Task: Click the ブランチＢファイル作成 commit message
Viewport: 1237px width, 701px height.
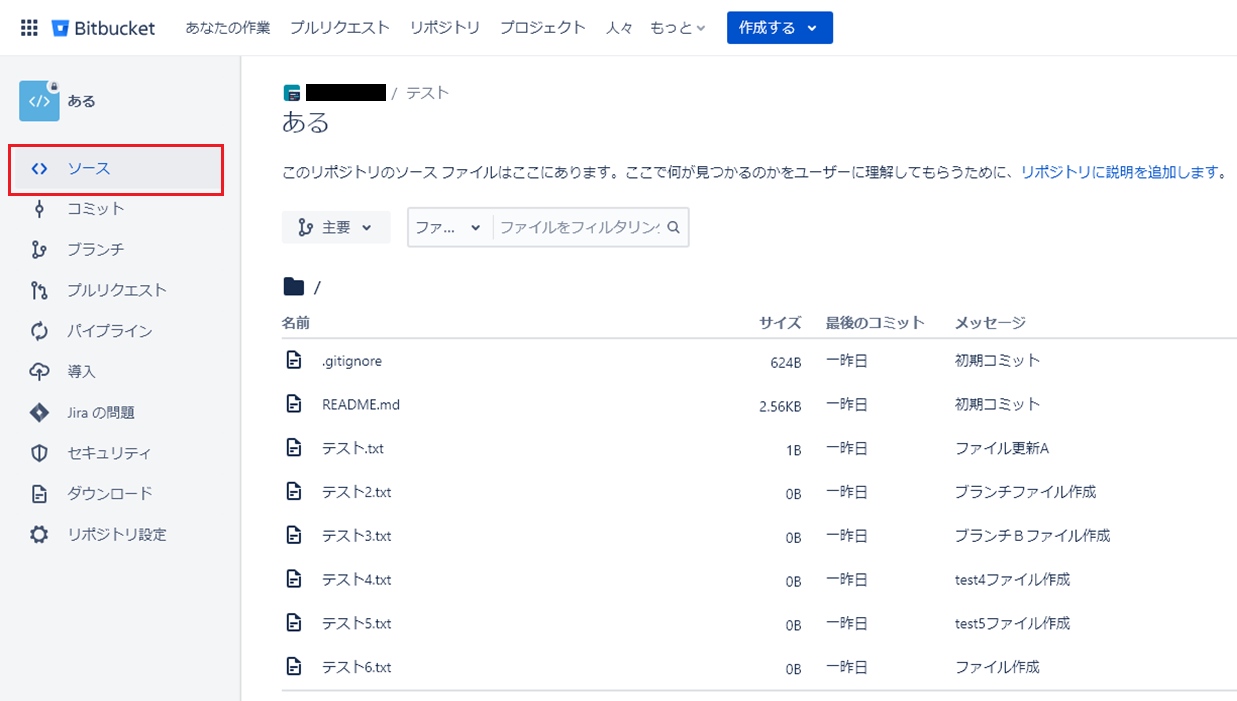Action: 1033,535
